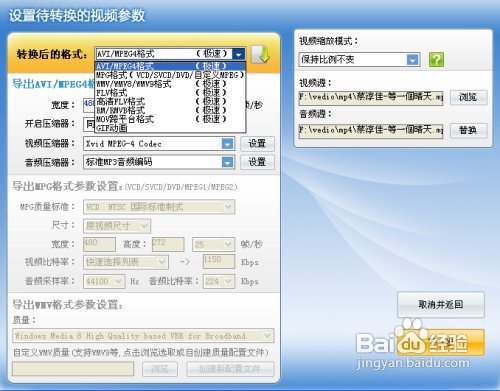The height and width of the screenshot is (391, 500).
Task: Click the 音频源 file path field
Action: 371,130
